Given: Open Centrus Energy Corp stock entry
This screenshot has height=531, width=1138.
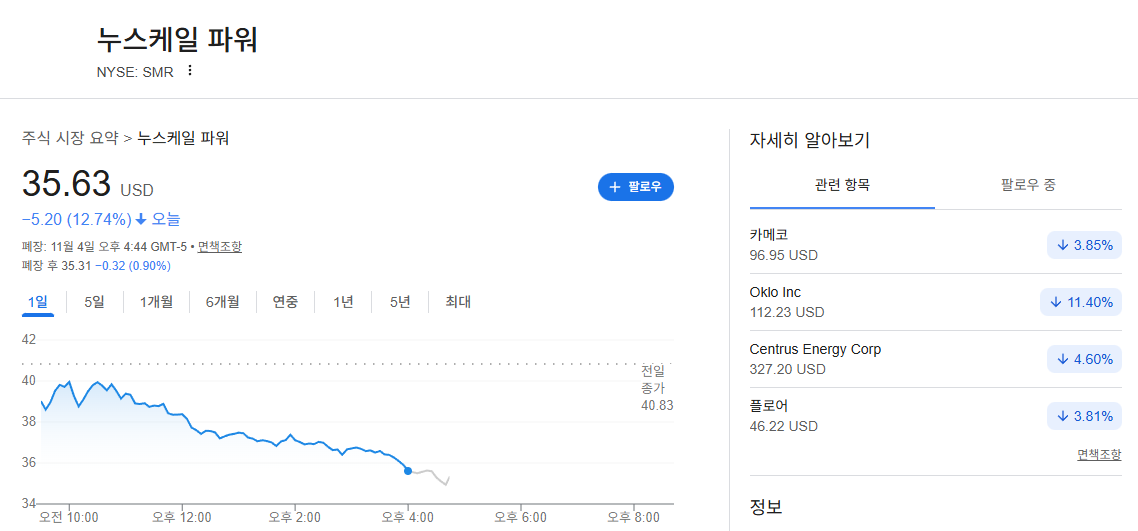Looking at the screenshot, I should point(936,359).
